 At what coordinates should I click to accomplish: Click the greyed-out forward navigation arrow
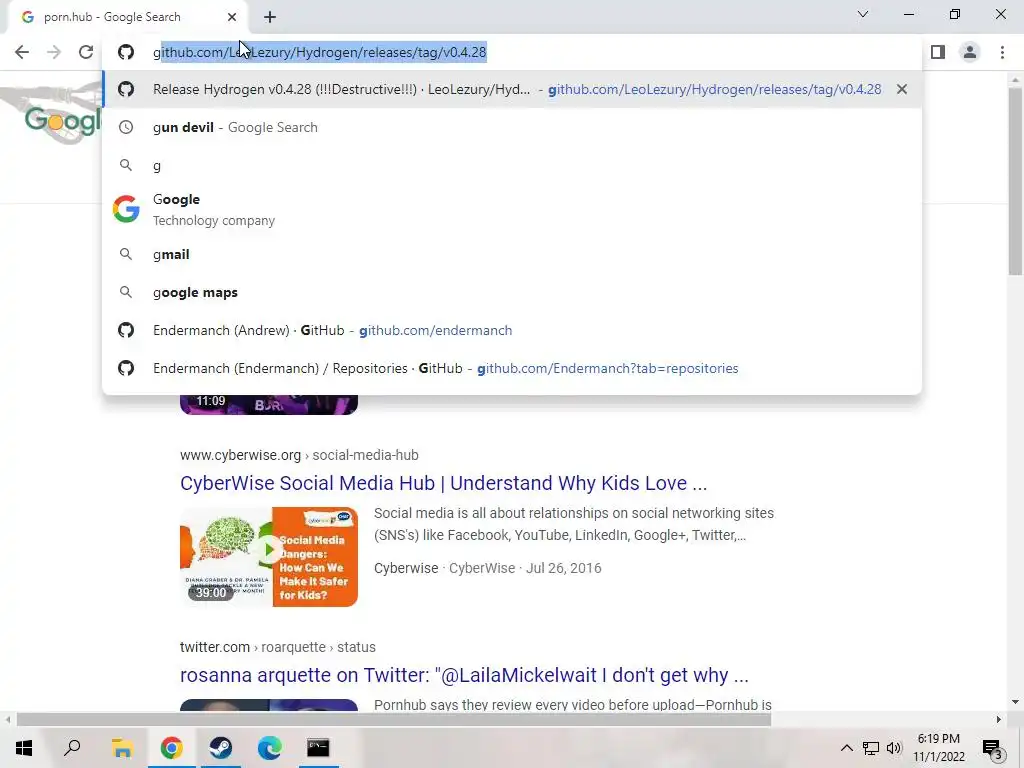[54, 52]
